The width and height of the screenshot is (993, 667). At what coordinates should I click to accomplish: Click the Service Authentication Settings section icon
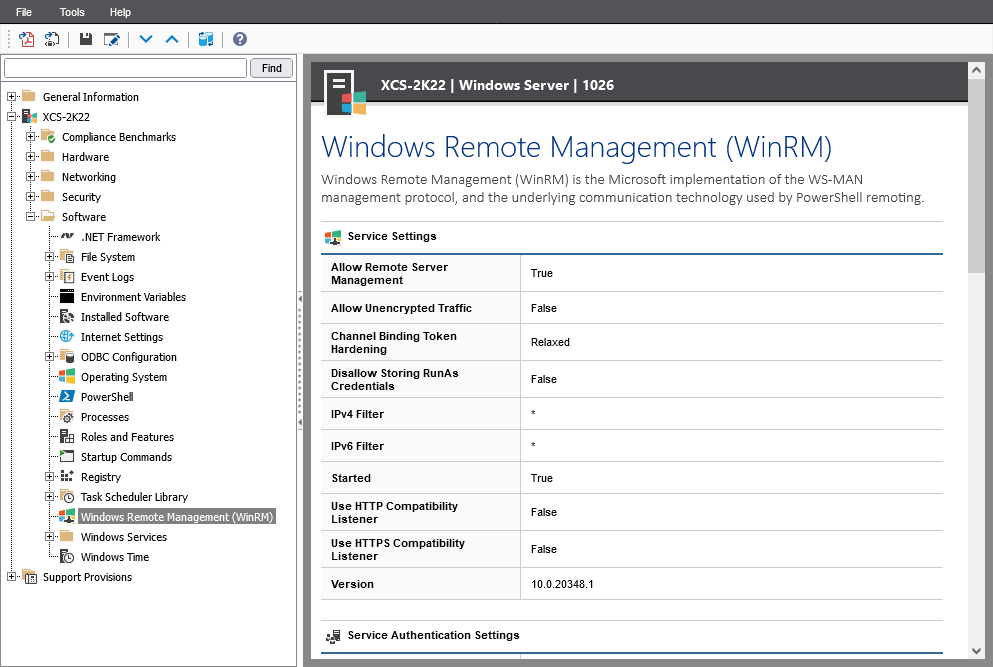(333, 636)
